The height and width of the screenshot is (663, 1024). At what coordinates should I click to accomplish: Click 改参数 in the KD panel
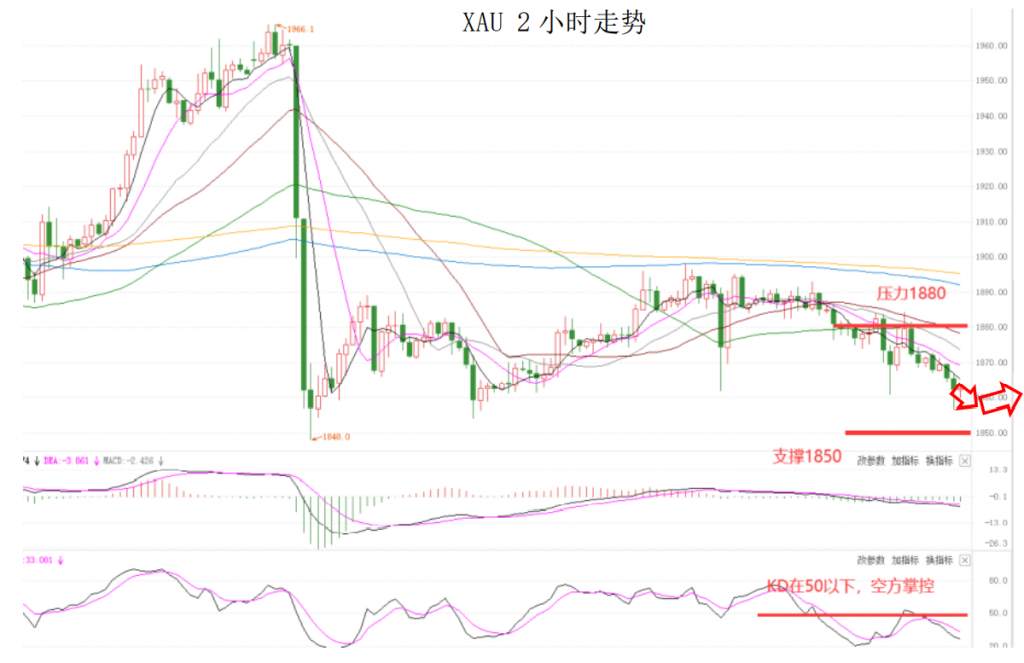871,560
